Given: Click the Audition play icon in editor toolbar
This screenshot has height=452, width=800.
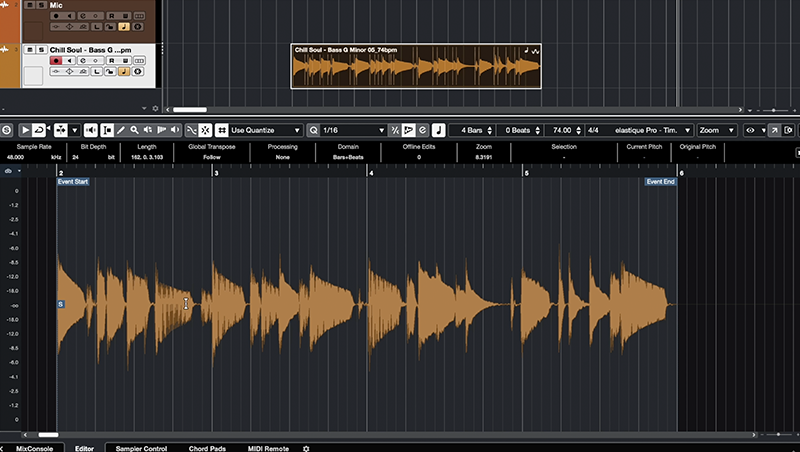Looking at the screenshot, I should (x=26, y=130).
